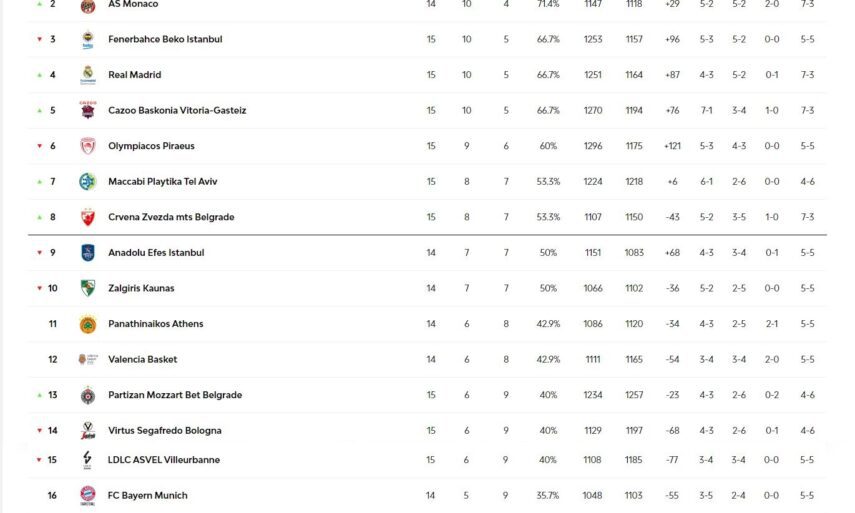Click the Partizan Mozzart Bet logo
The width and height of the screenshot is (855, 513).
point(88,395)
